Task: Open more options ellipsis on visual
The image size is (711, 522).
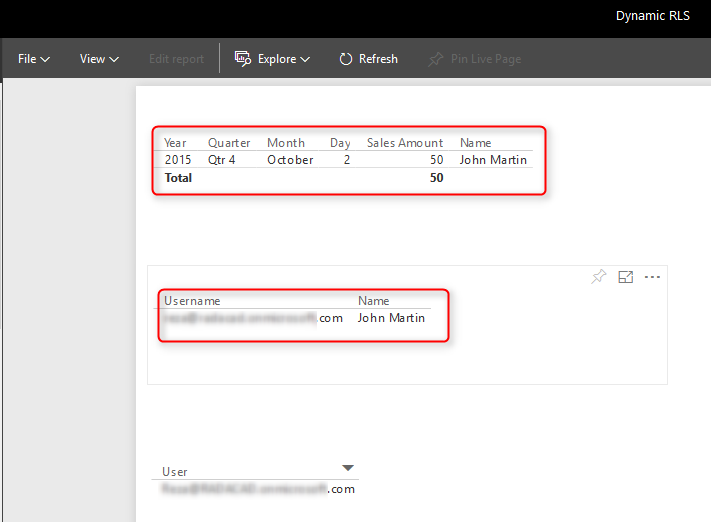Action: pos(653,277)
